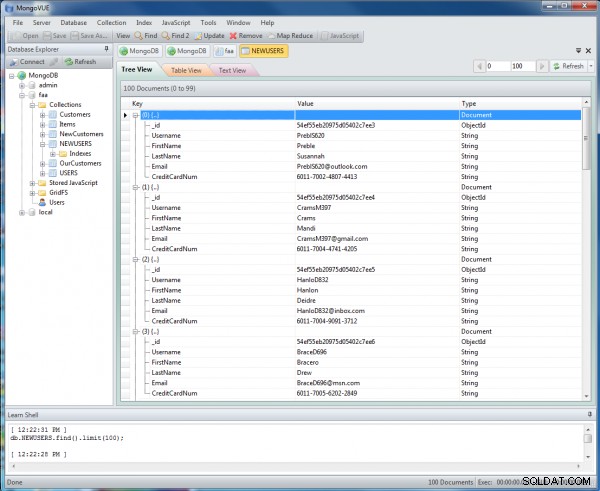Collapse document (3) in tree view
This screenshot has width=600, height=491.
click(135, 331)
